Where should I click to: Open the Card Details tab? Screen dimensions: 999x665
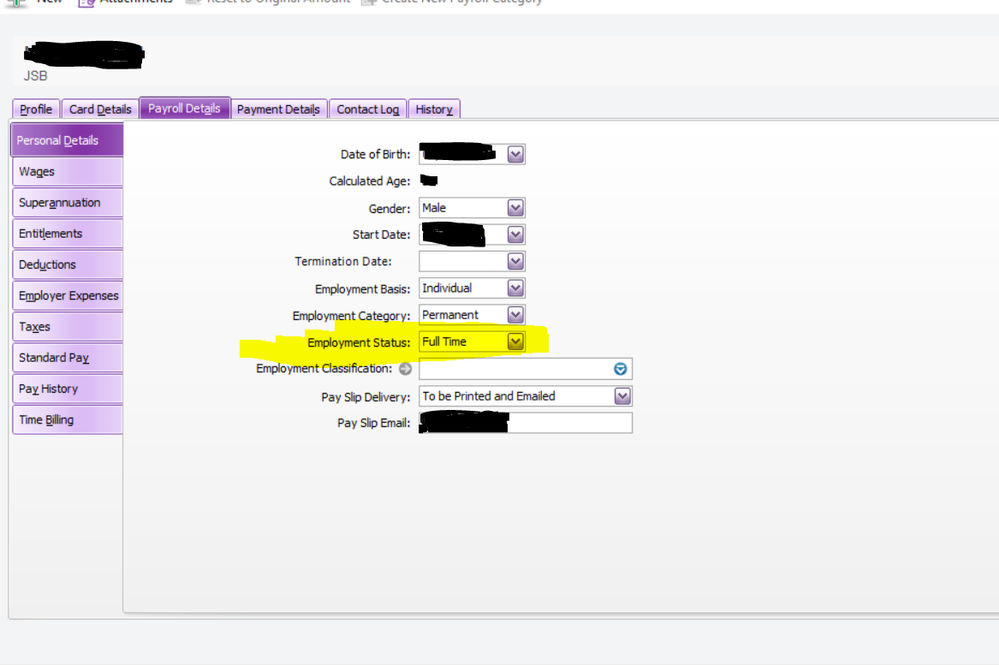click(100, 109)
